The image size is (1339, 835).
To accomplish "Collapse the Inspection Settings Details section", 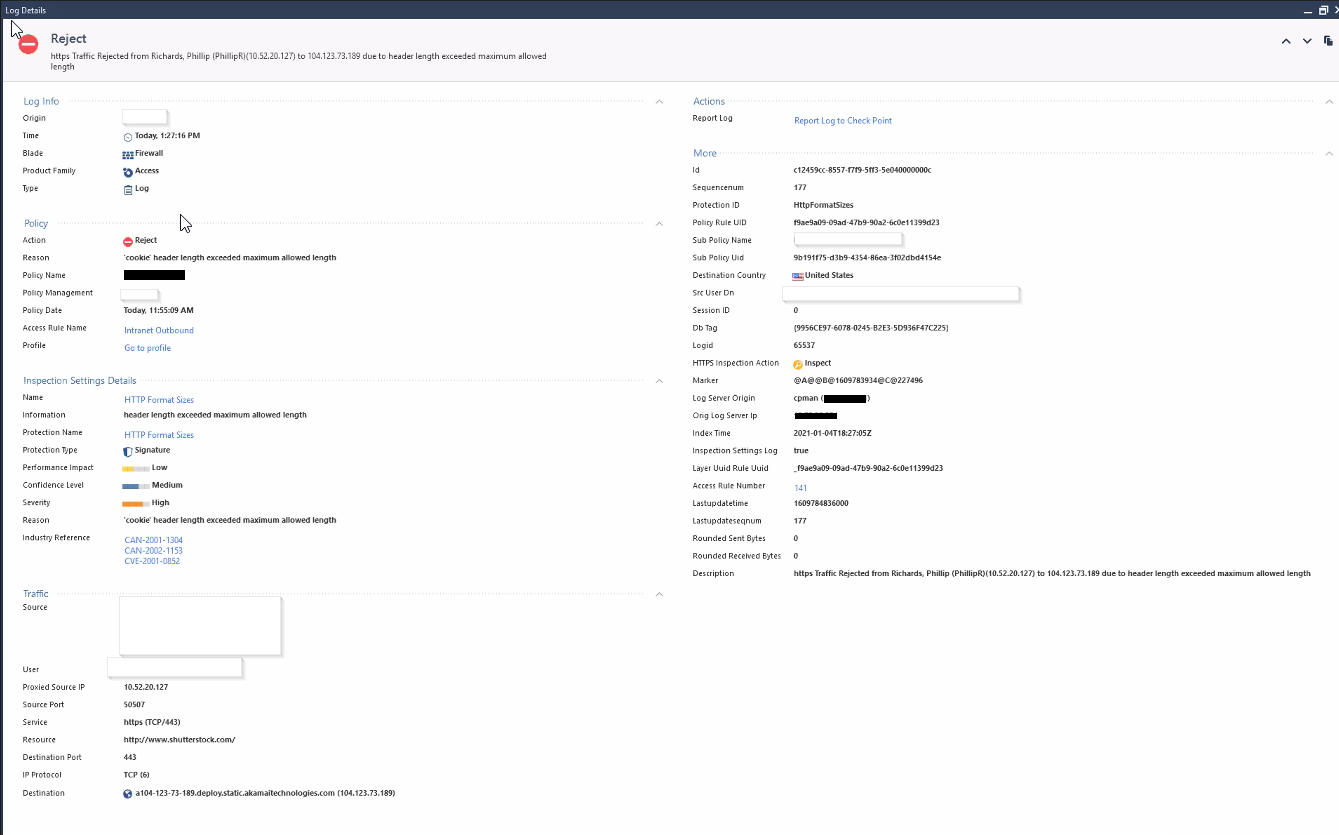I will pos(659,381).
